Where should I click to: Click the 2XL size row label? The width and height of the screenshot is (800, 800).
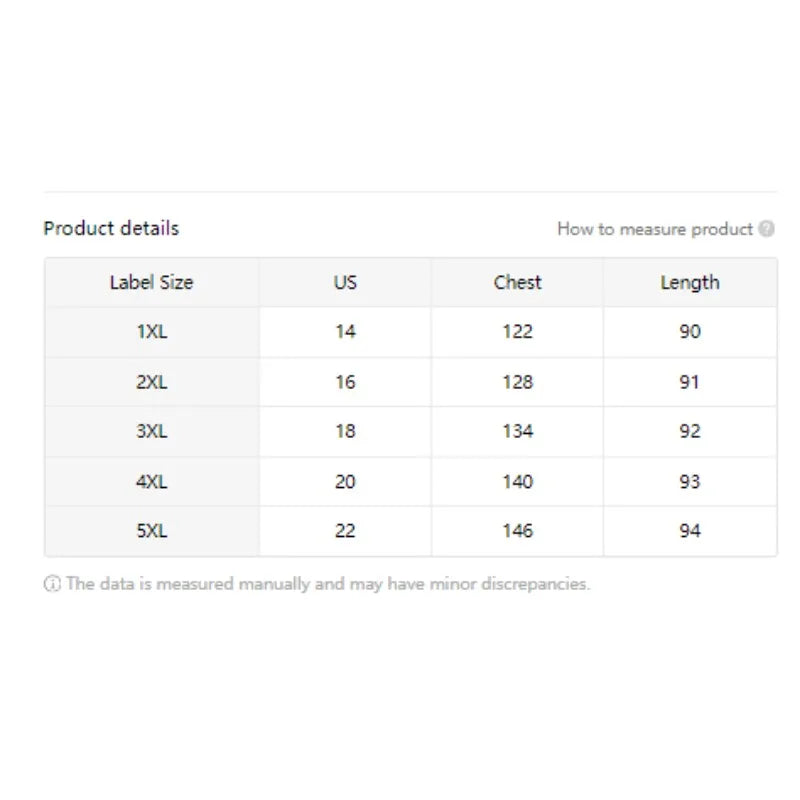click(x=152, y=382)
